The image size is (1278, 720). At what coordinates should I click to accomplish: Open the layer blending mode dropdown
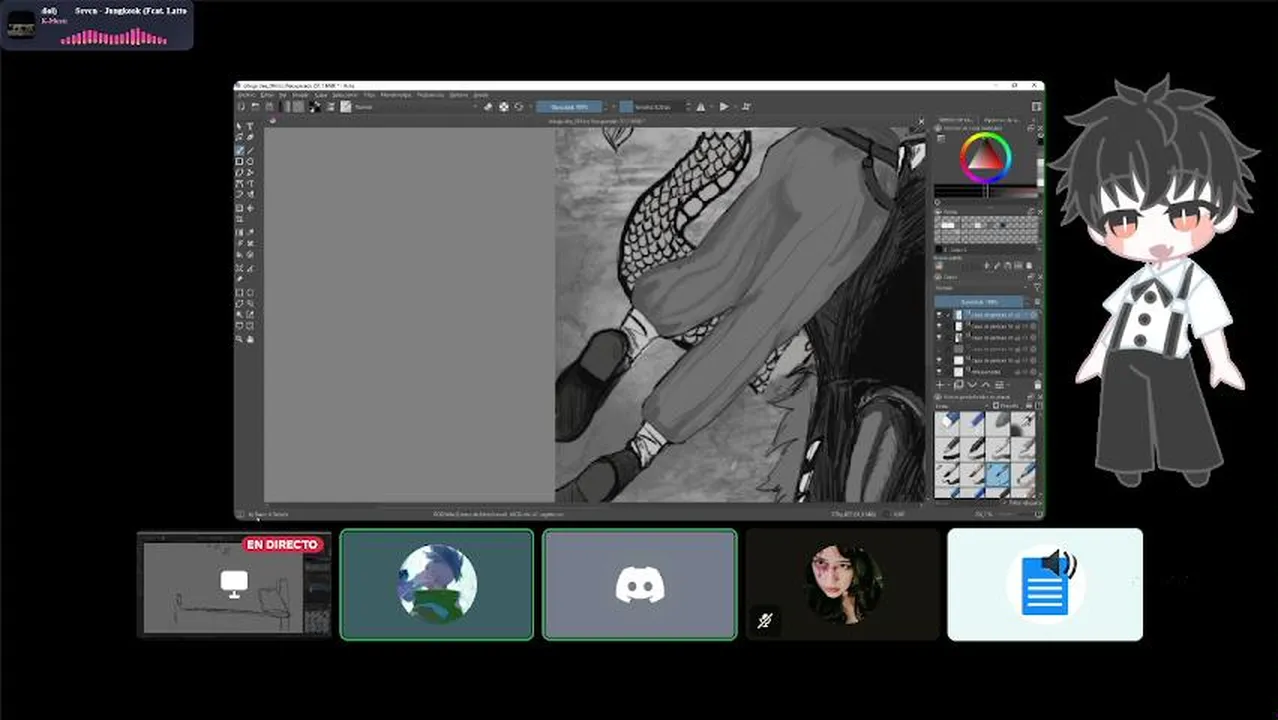click(x=982, y=287)
